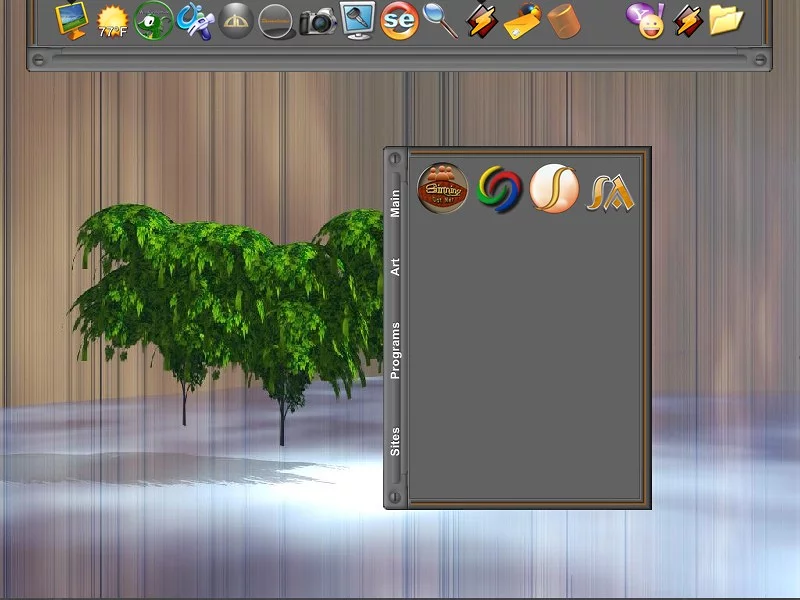This screenshot has width=800, height=600.
Task: Click the weather sun widget icon
Action: coord(112,20)
